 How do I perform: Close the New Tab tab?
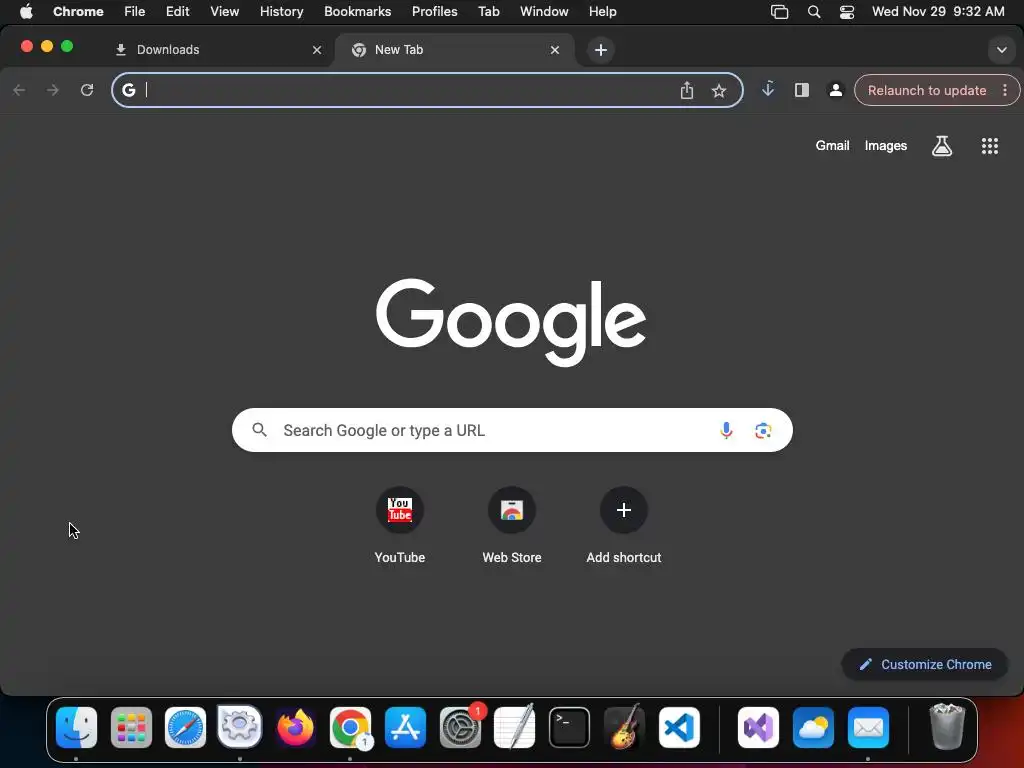tap(554, 50)
